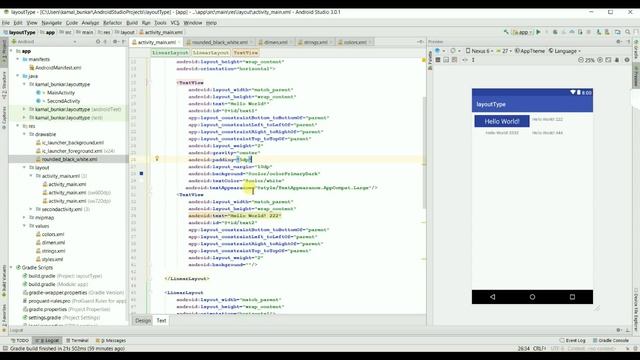Tap the Recents square in the phone preview
Image resolution: width=640 pixels, height=360 pixels.
click(x=572, y=297)
